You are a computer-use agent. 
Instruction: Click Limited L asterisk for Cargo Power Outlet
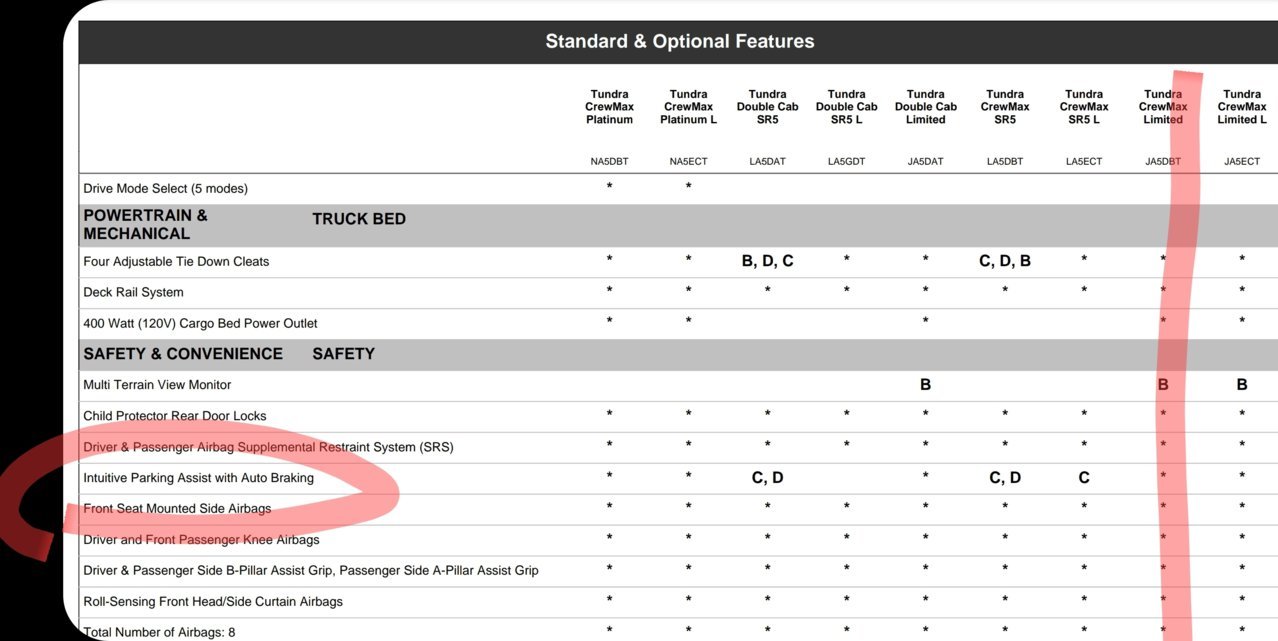click(1242, 322)
